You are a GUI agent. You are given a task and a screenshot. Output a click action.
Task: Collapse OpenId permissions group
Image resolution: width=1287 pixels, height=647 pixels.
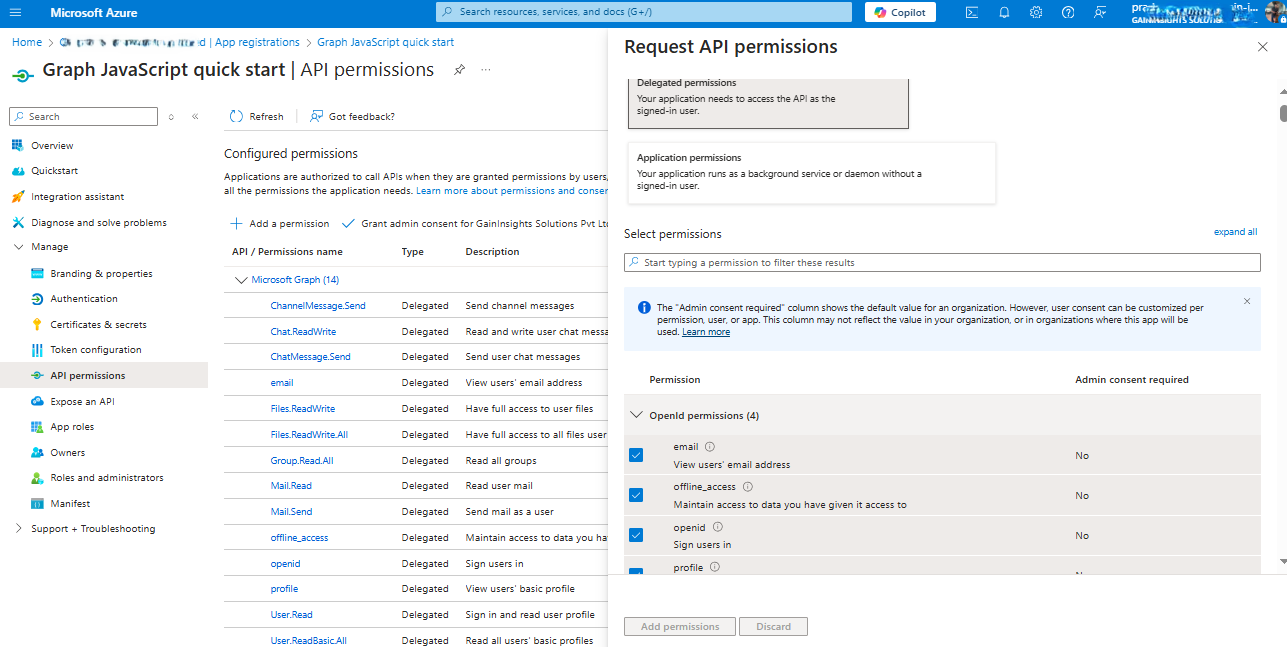[x=637, y=414]
